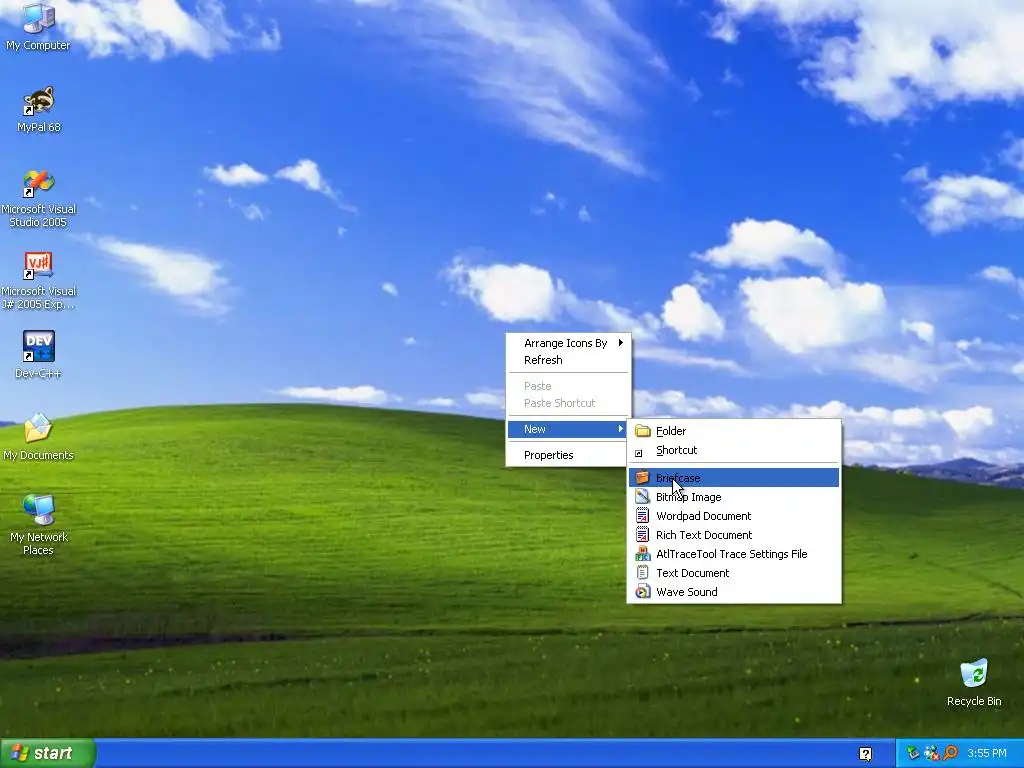Choose Shortcut text in the New submenu
This screenshot has height=768, width=1024.
click(677, 450)
